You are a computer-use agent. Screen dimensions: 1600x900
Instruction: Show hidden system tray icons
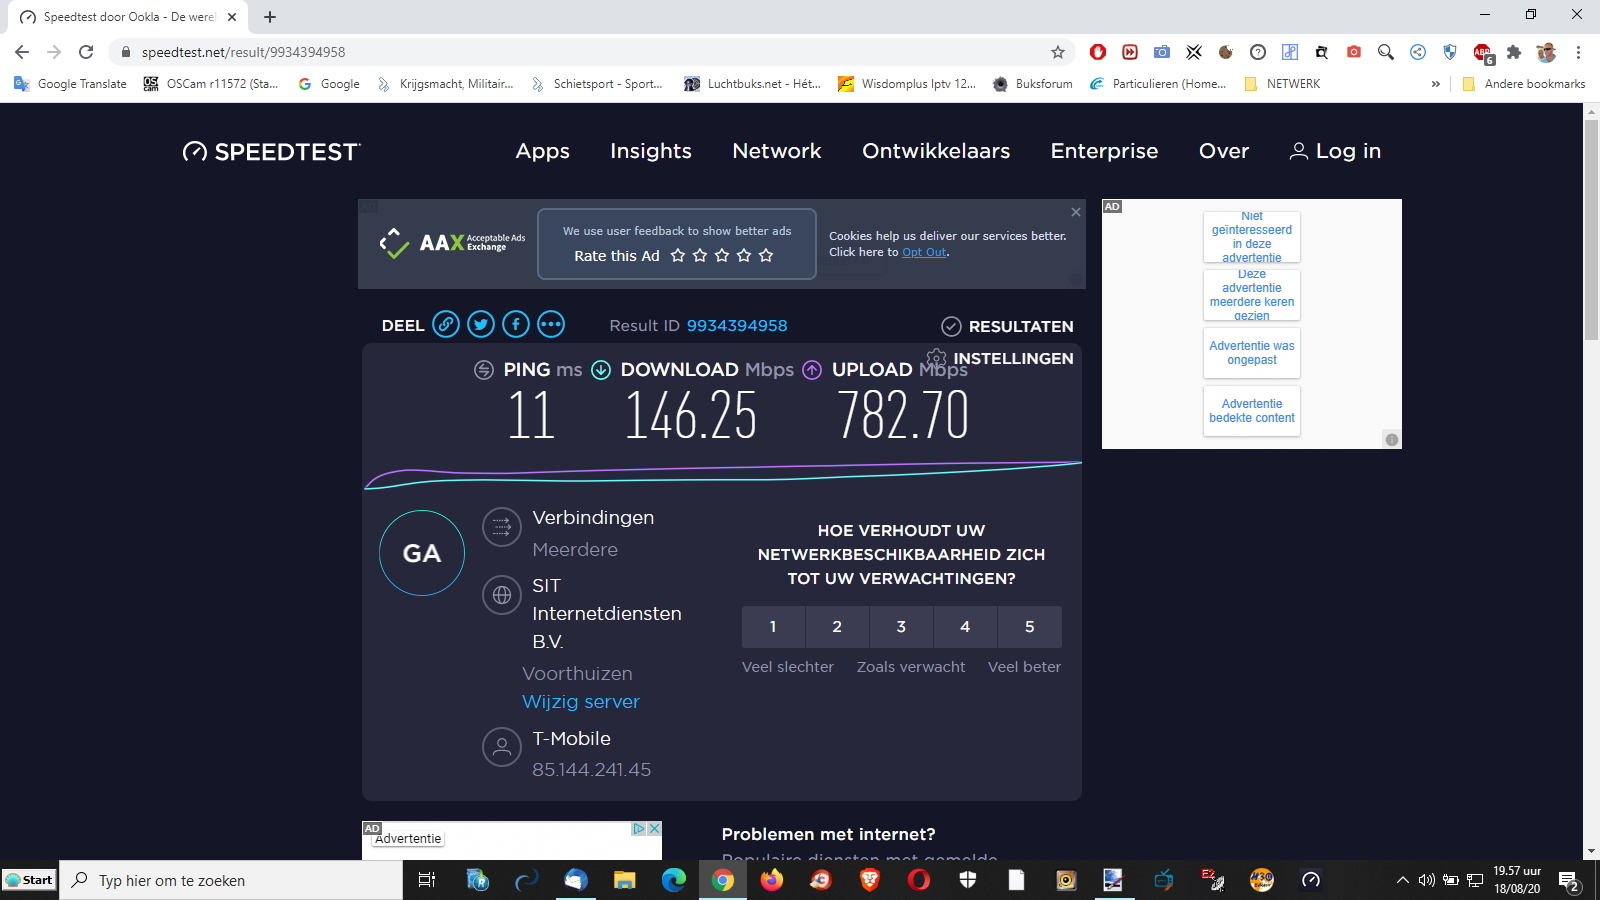pyautogui.click(x=1402, y=880)
